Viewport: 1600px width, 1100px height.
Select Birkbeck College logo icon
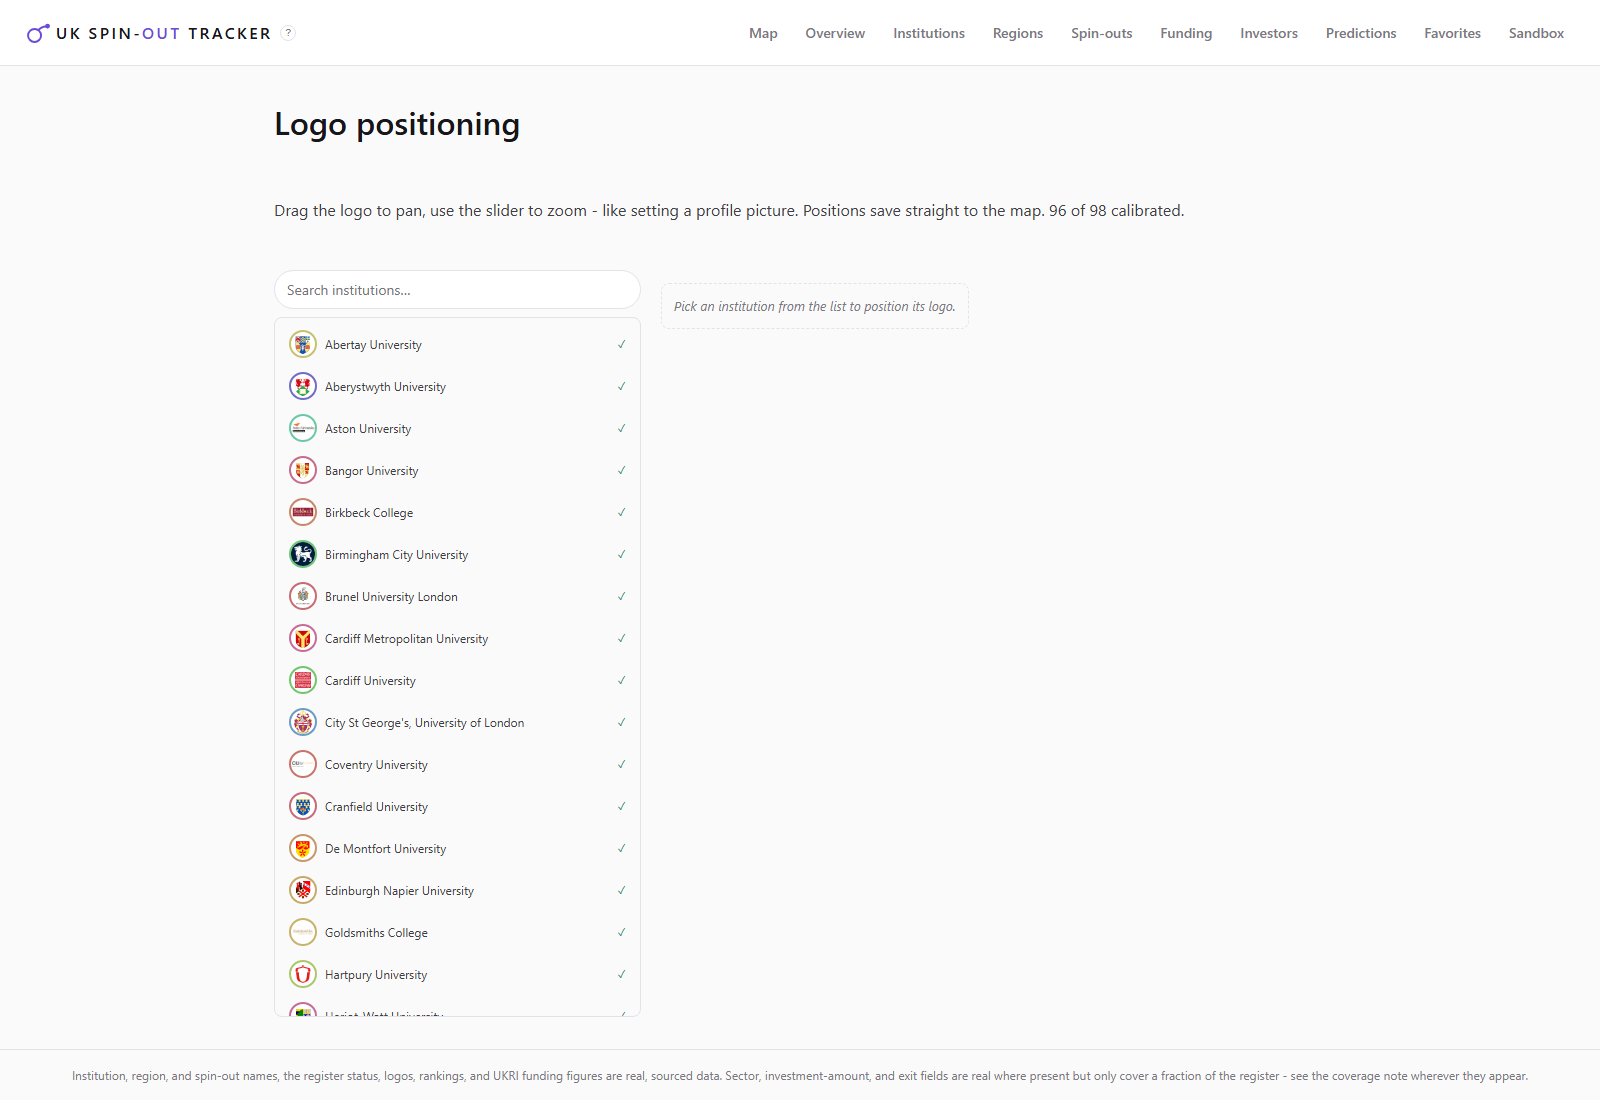(x=303, y=512)
